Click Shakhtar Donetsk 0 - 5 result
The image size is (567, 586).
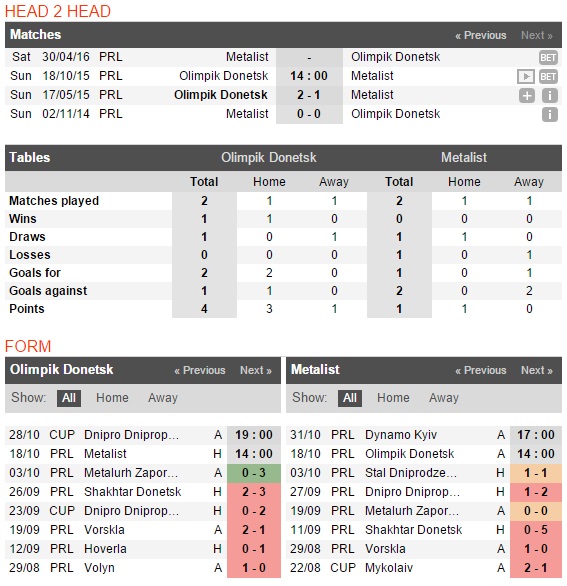536,530
